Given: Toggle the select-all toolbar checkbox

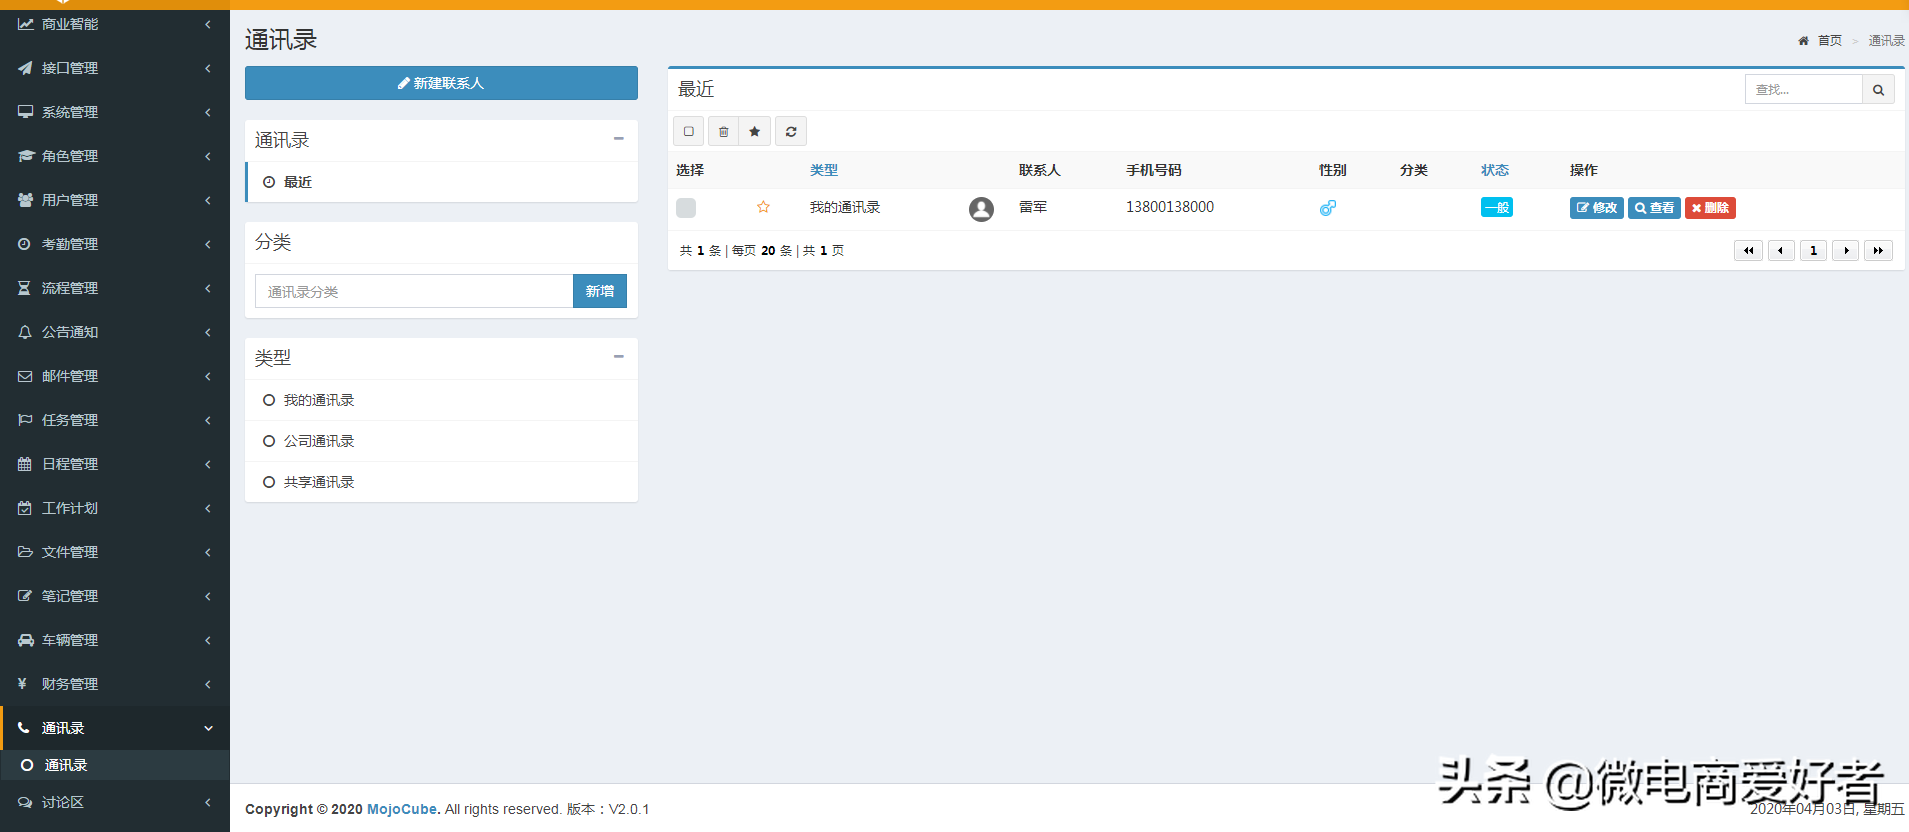Looking at the screenshot, I should (688, 131).
